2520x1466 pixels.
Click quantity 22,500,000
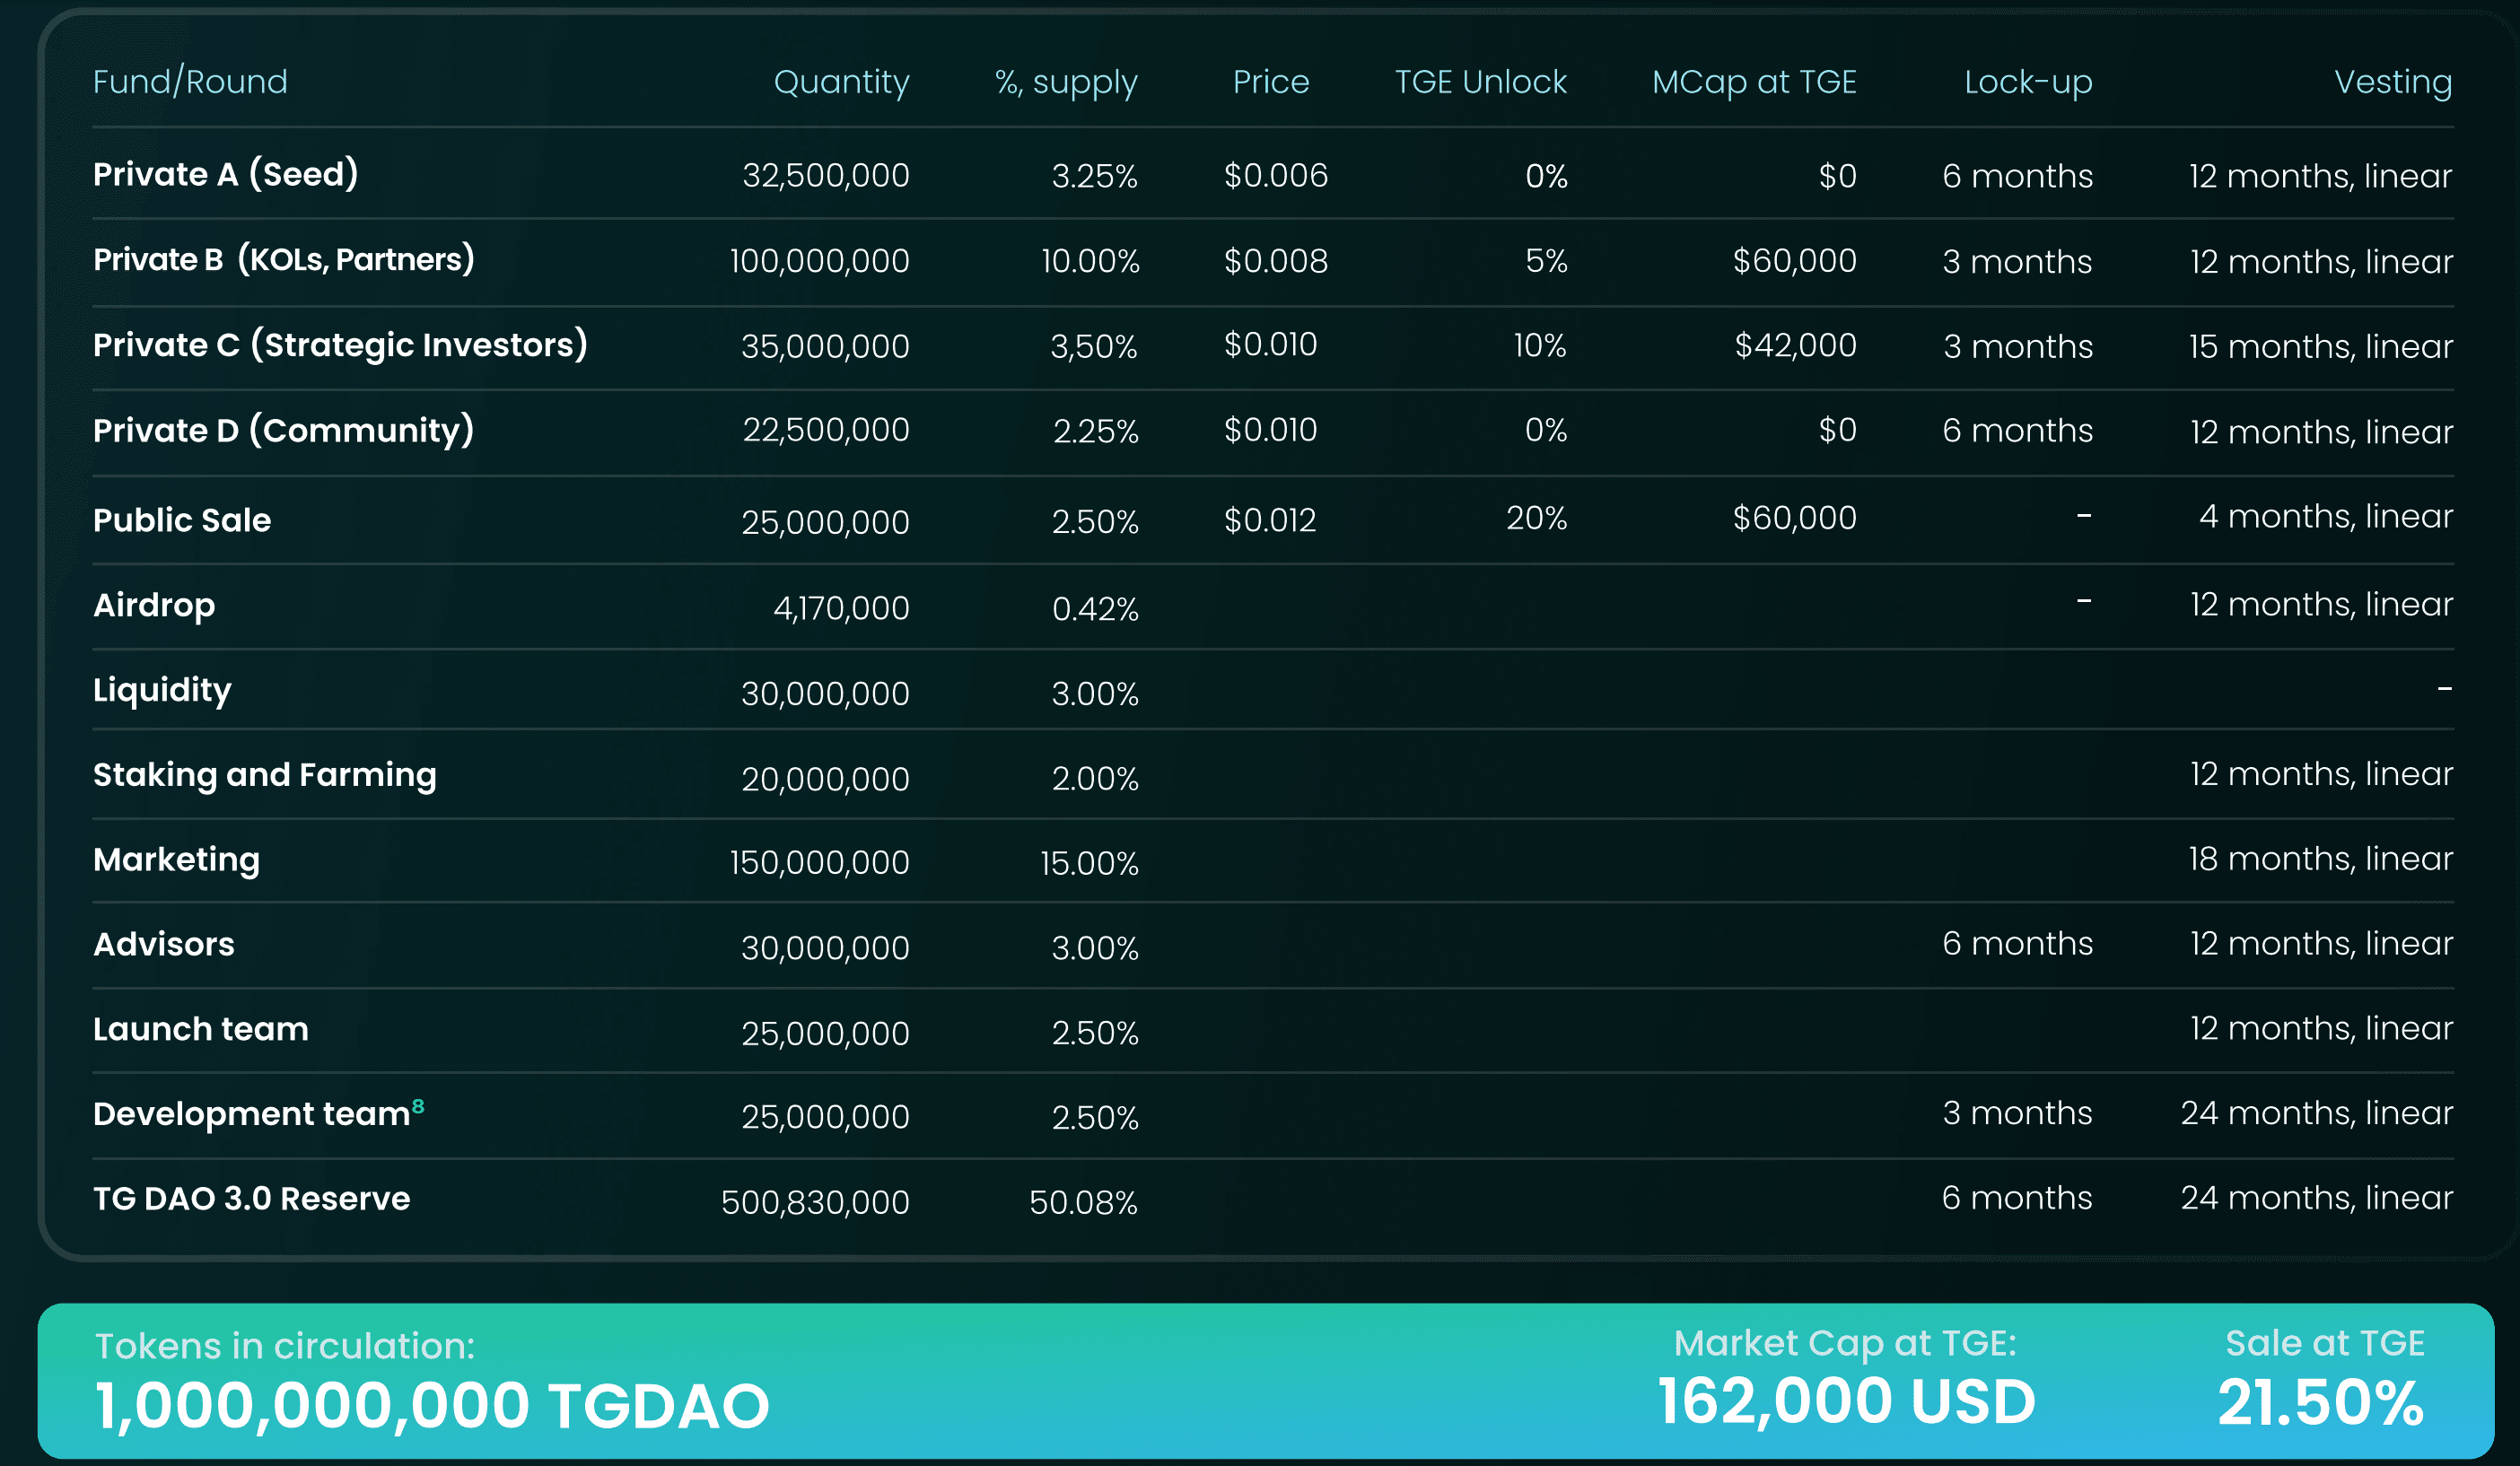pyautogui.click(x=825, y=430)
